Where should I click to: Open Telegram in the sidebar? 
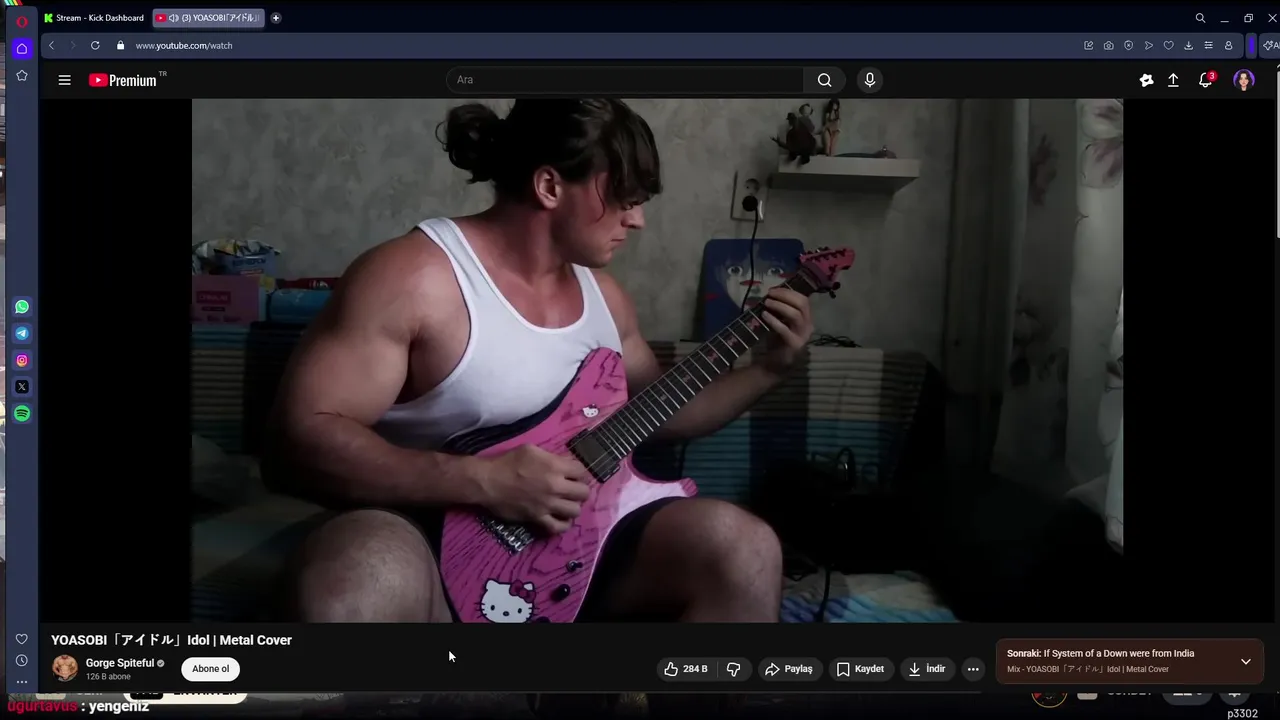22,334
